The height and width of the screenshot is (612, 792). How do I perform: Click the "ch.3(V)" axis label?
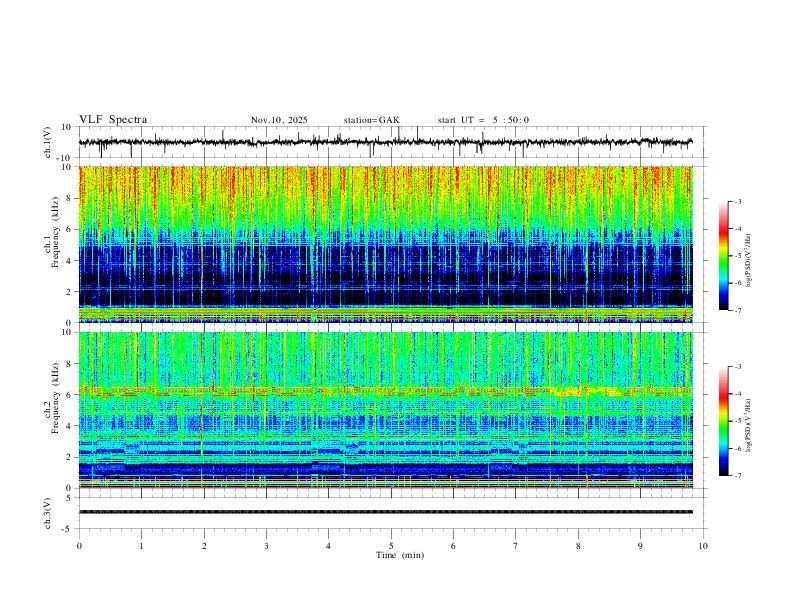pos(48,513)
